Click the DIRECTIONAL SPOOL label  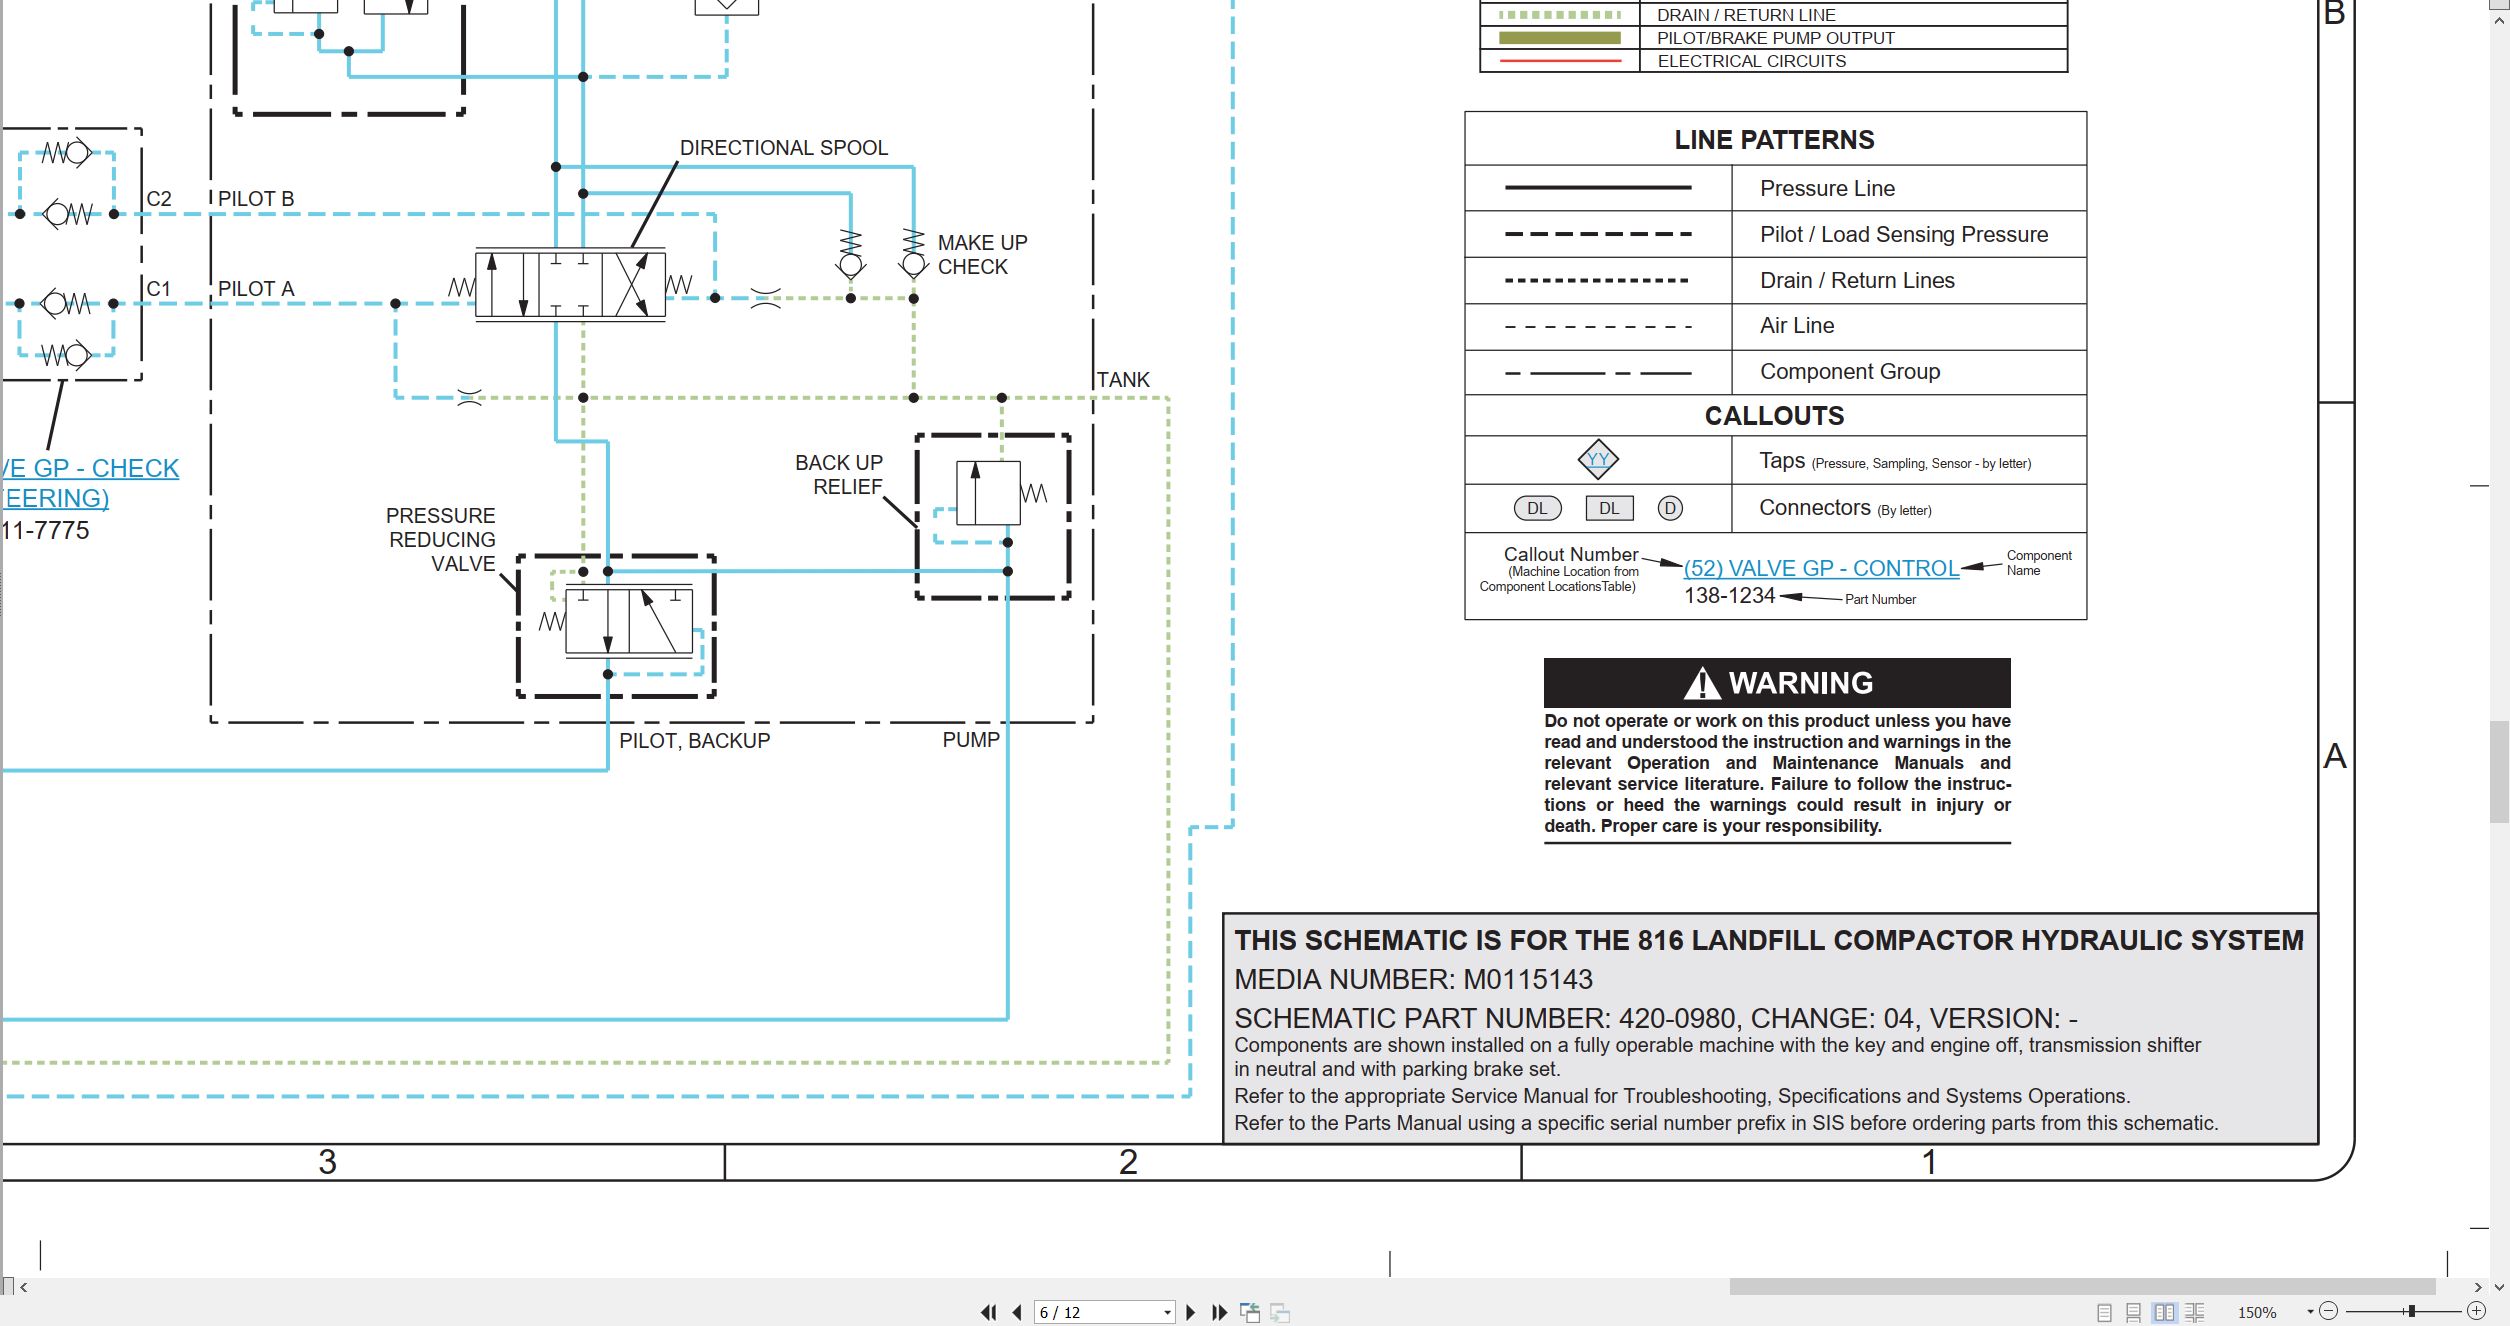(783, 148)
